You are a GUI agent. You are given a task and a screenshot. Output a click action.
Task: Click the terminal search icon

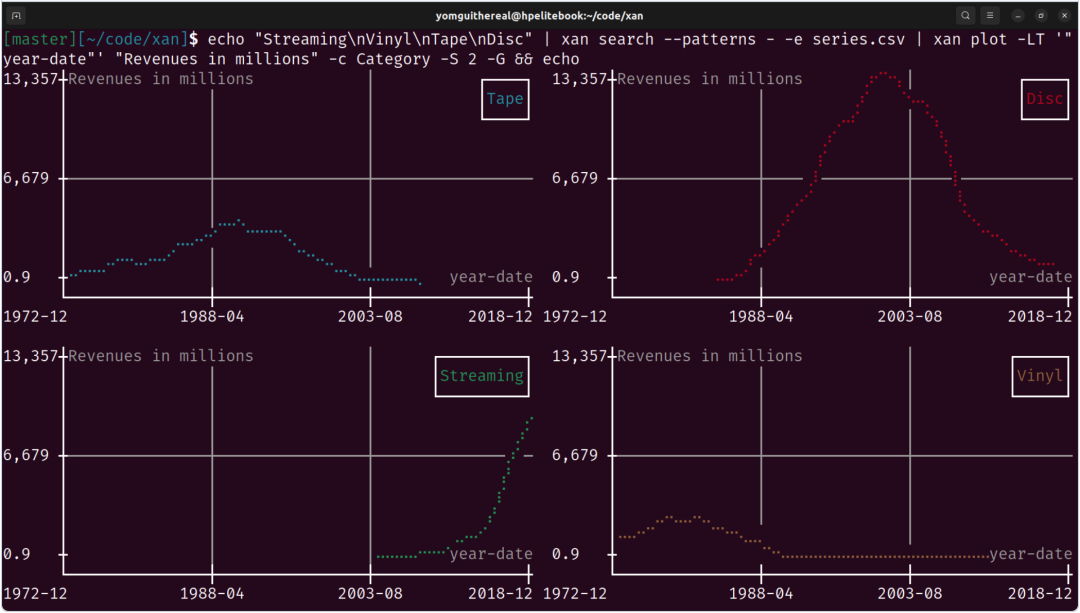tap(965, 16)
